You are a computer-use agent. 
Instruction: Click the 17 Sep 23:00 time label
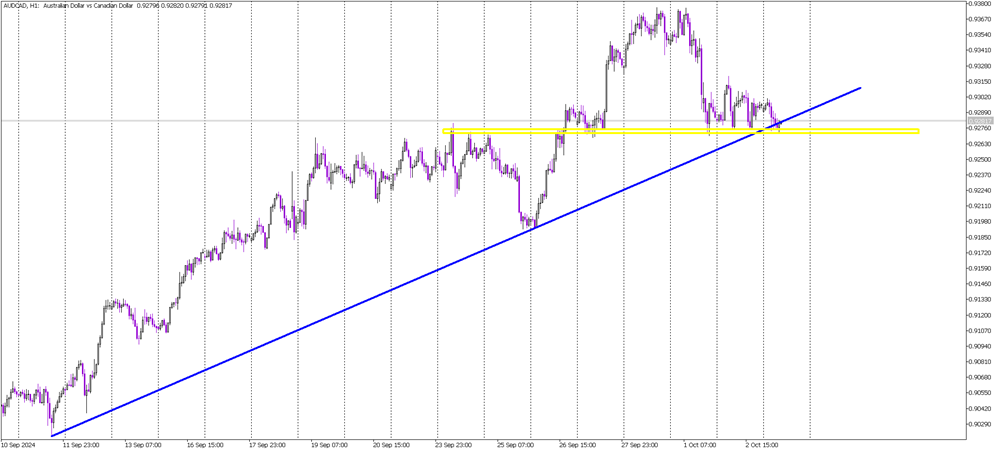(266, 445)
